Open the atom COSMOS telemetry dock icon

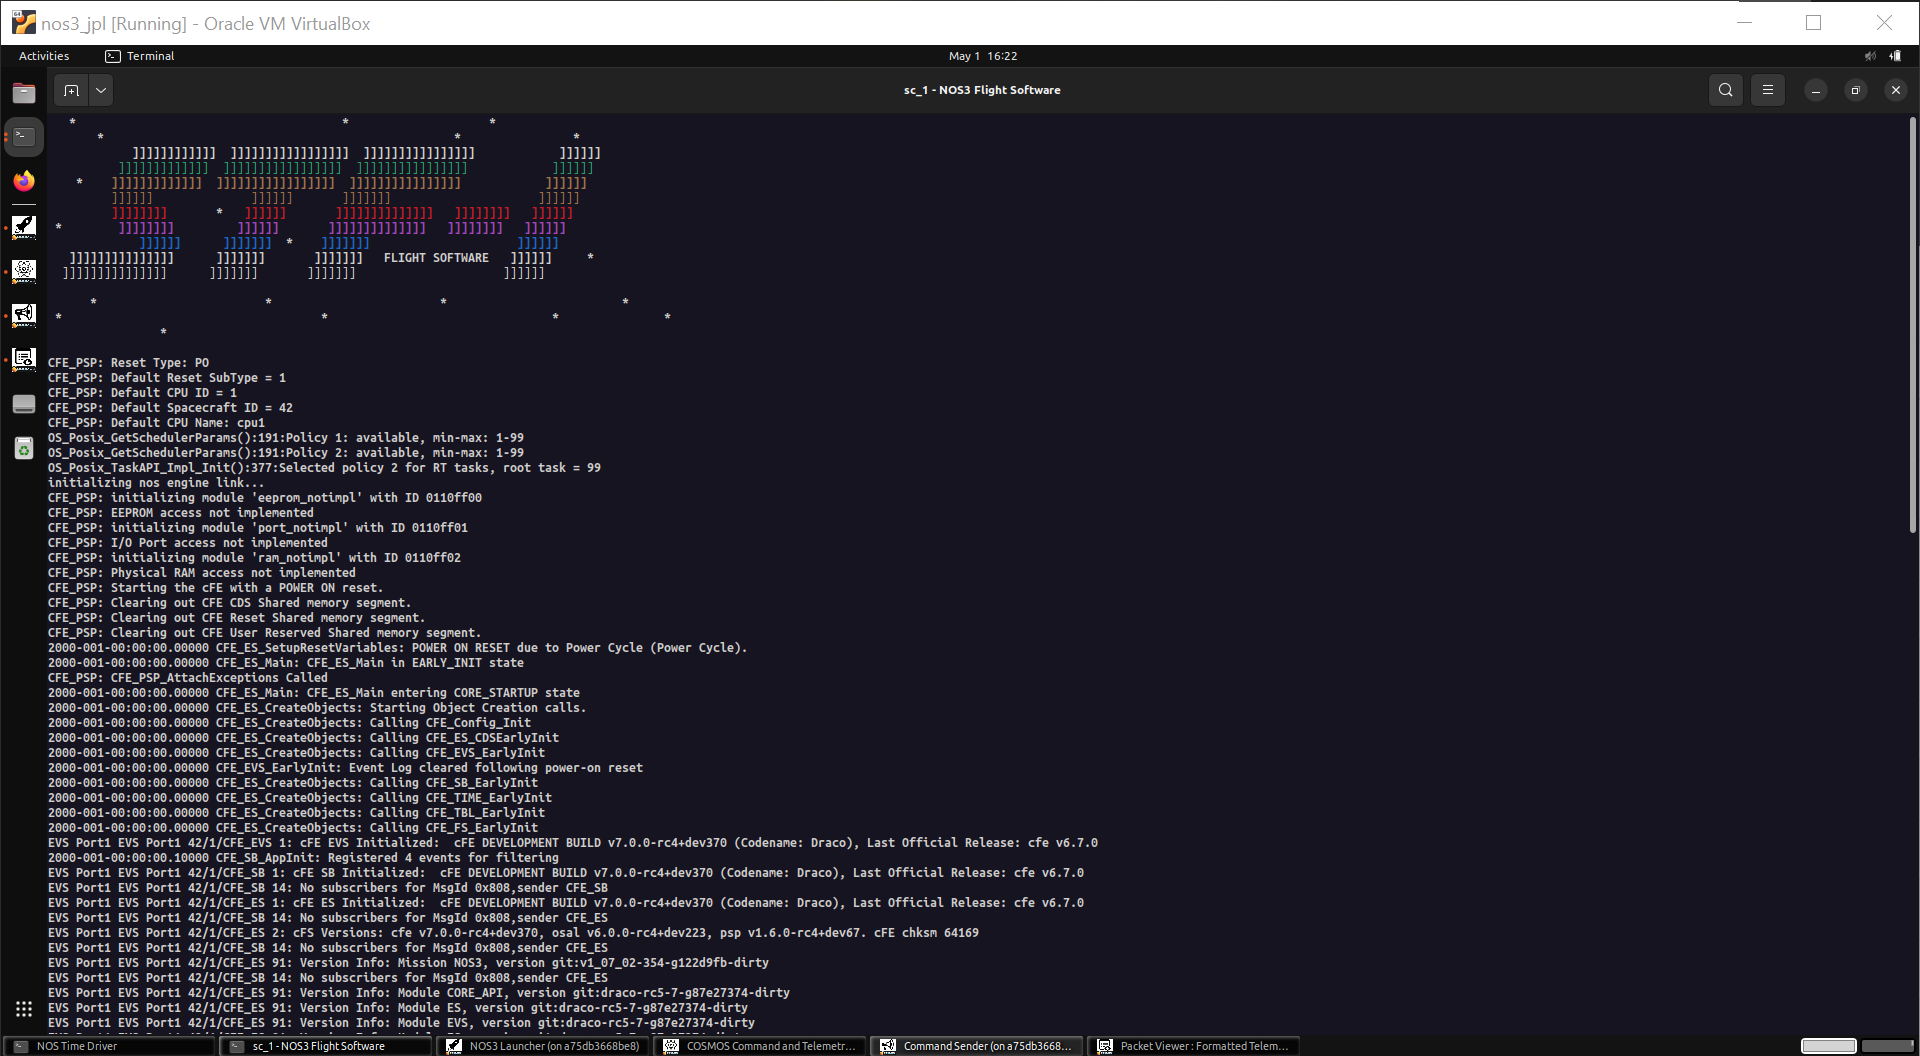[24, 271]
